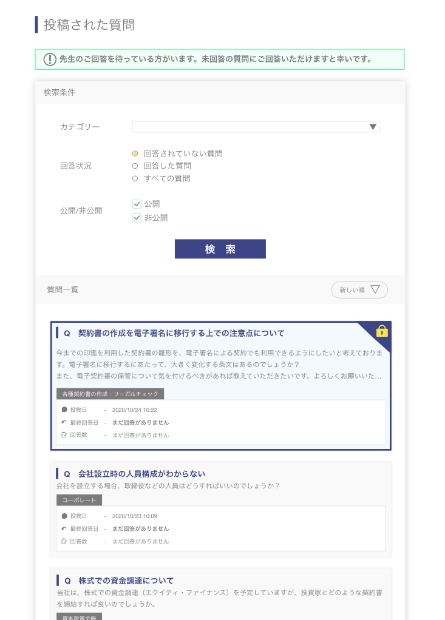Open the カテゴリー dropdown
The height and width of the screenshot is (620, 445).
[x=256, y=127]
